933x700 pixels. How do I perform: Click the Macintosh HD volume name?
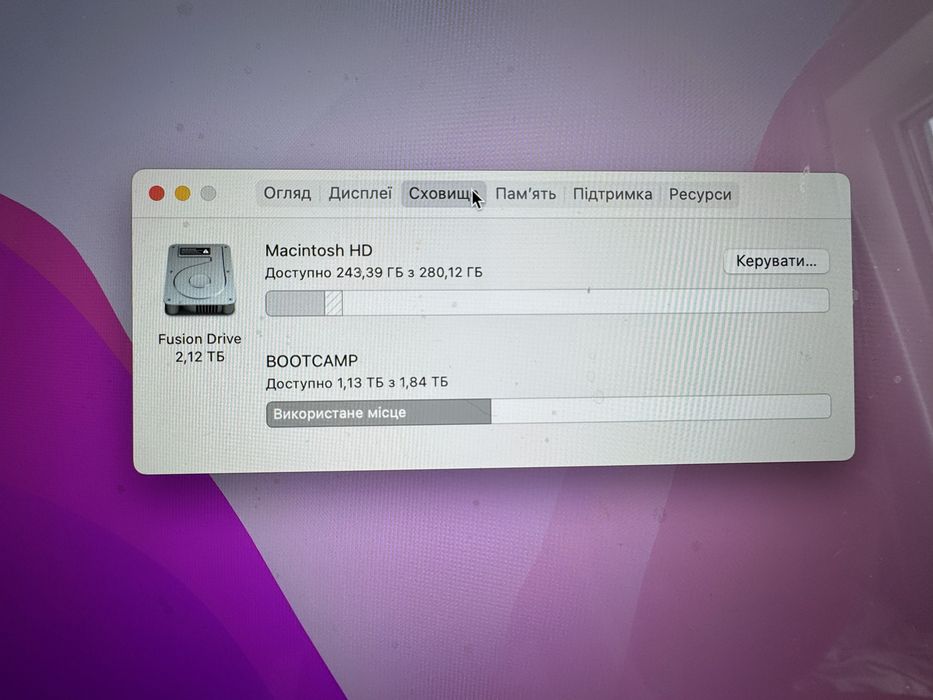point(318,251)
